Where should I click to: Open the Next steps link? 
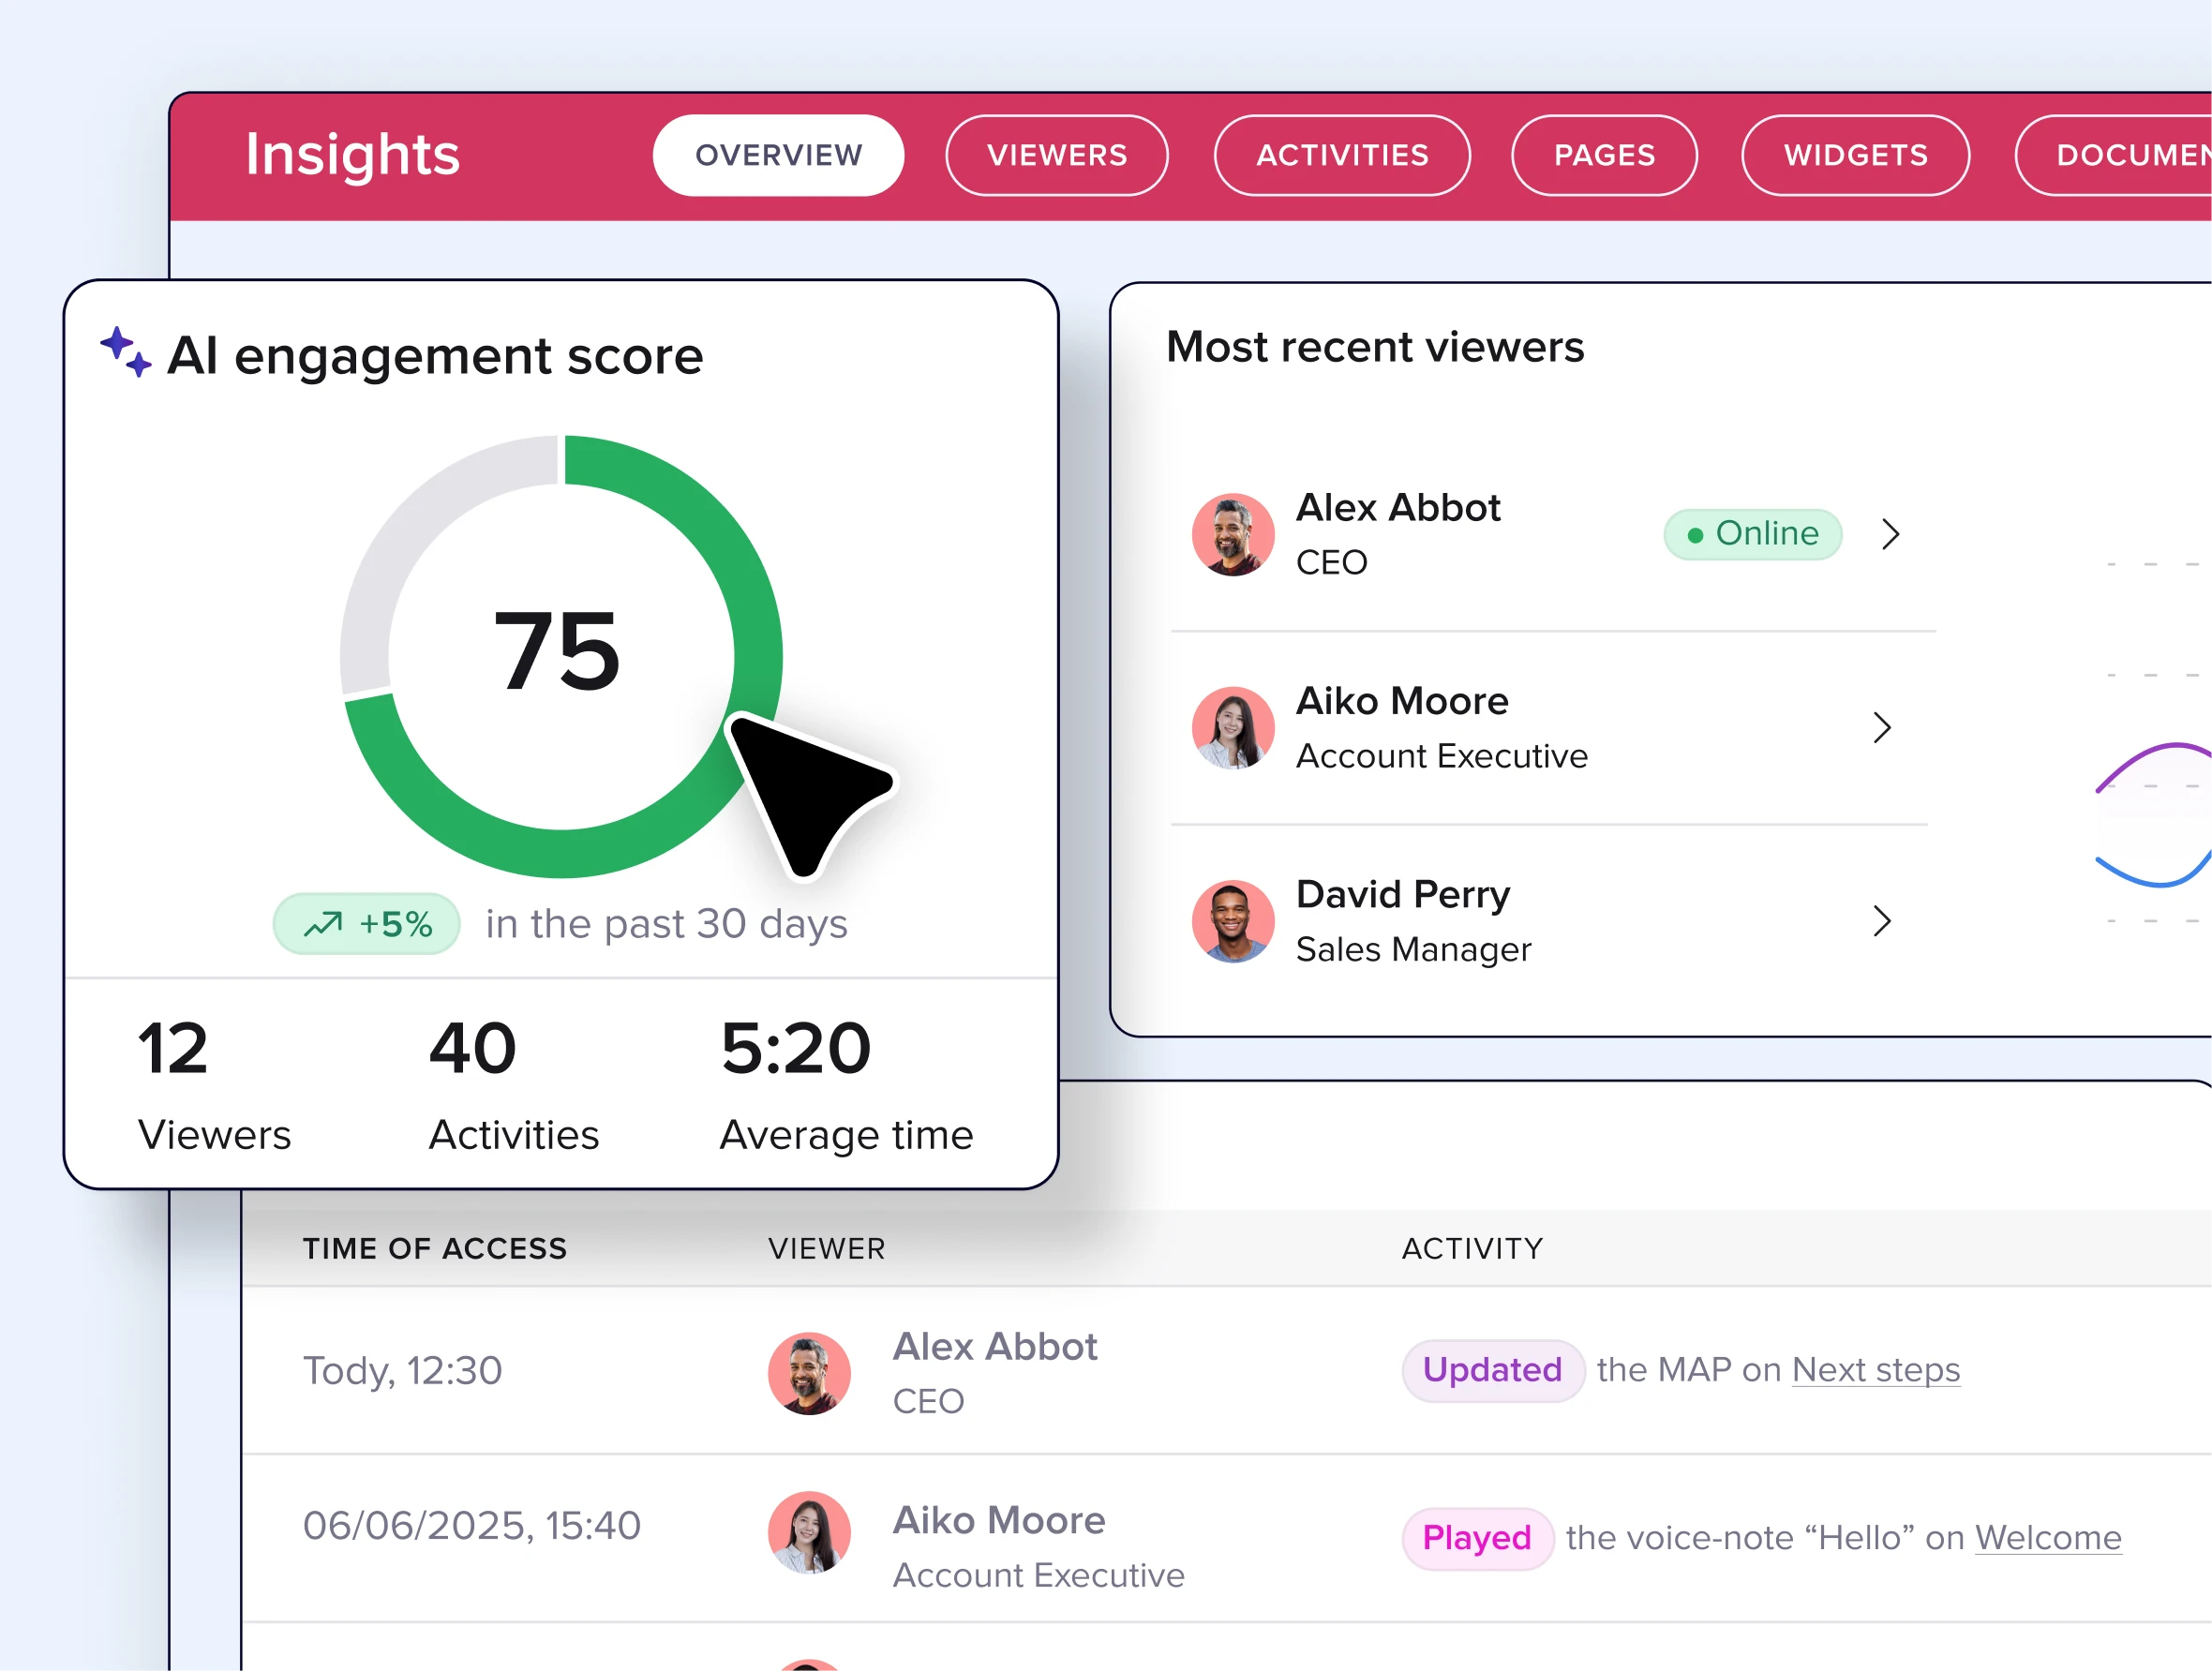coord(1875,1369)
